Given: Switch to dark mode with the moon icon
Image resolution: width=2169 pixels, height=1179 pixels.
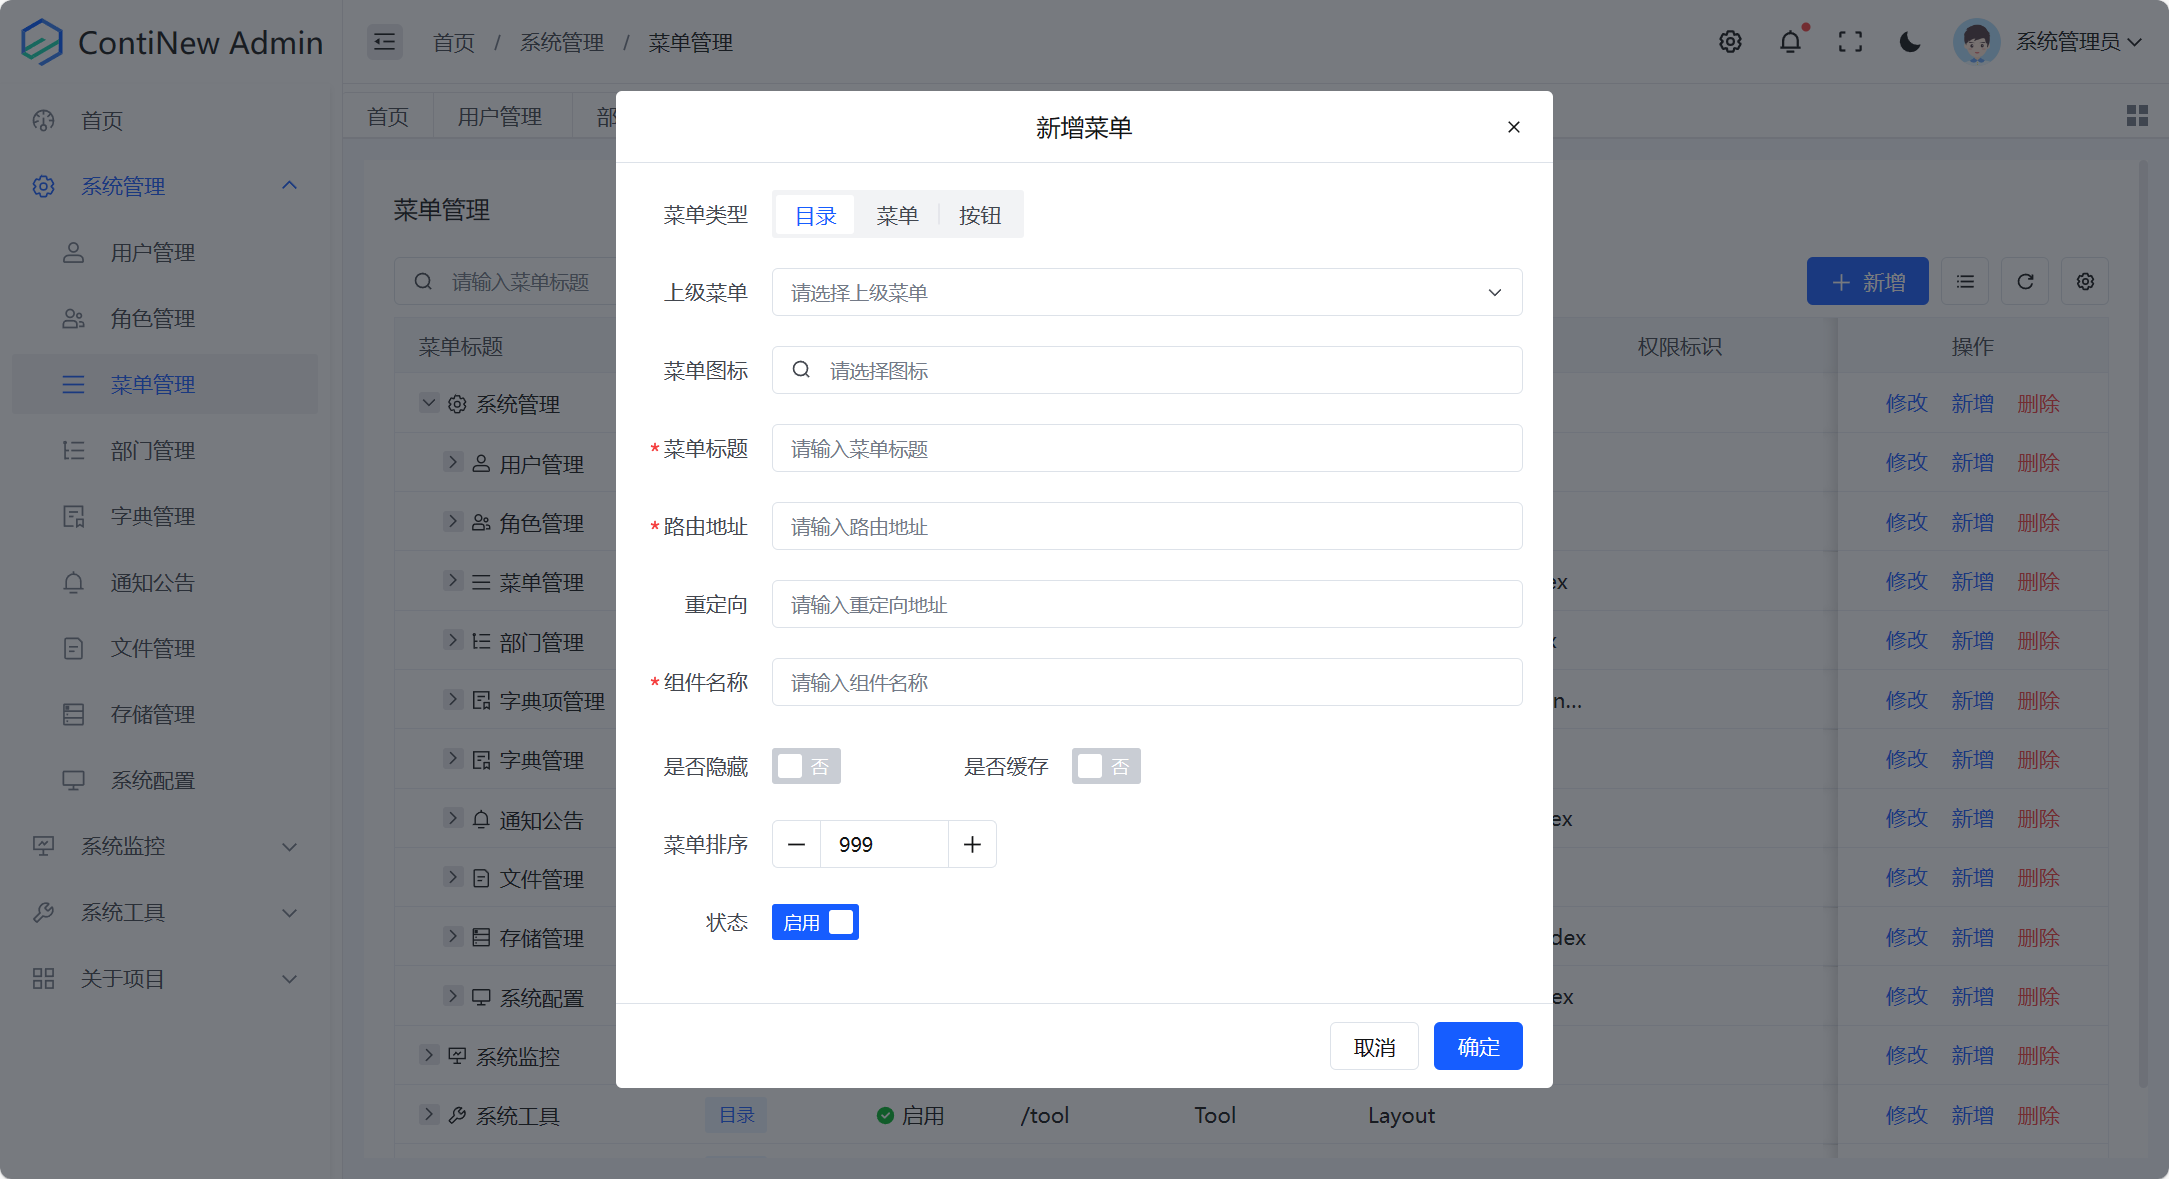Looking at the screenshot, I should 1910,42.
